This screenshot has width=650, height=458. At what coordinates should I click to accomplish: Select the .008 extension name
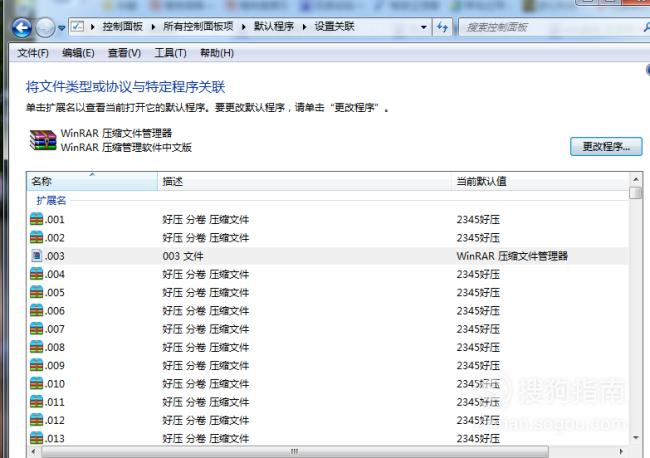tap(55, 347)
